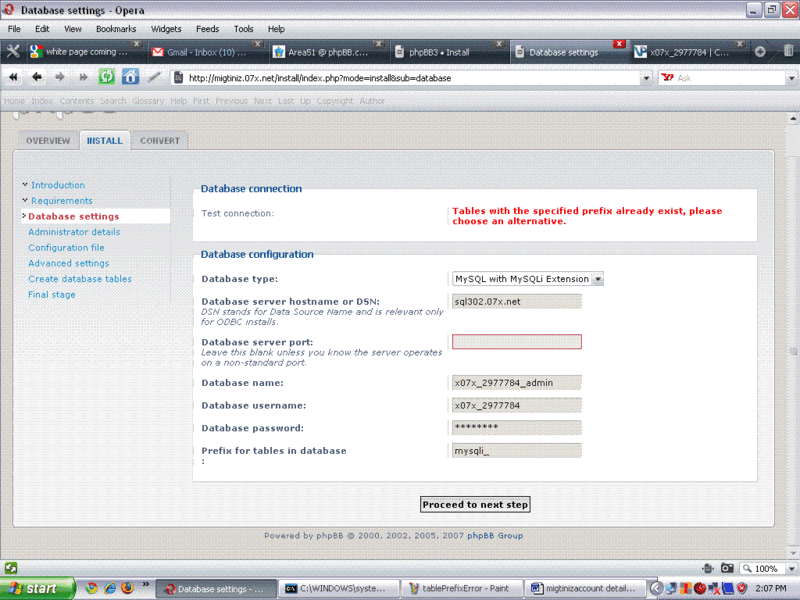Screen dimensions: 800x600
Task: Open the Advanced settings link
Action: [x=69, y=263]
